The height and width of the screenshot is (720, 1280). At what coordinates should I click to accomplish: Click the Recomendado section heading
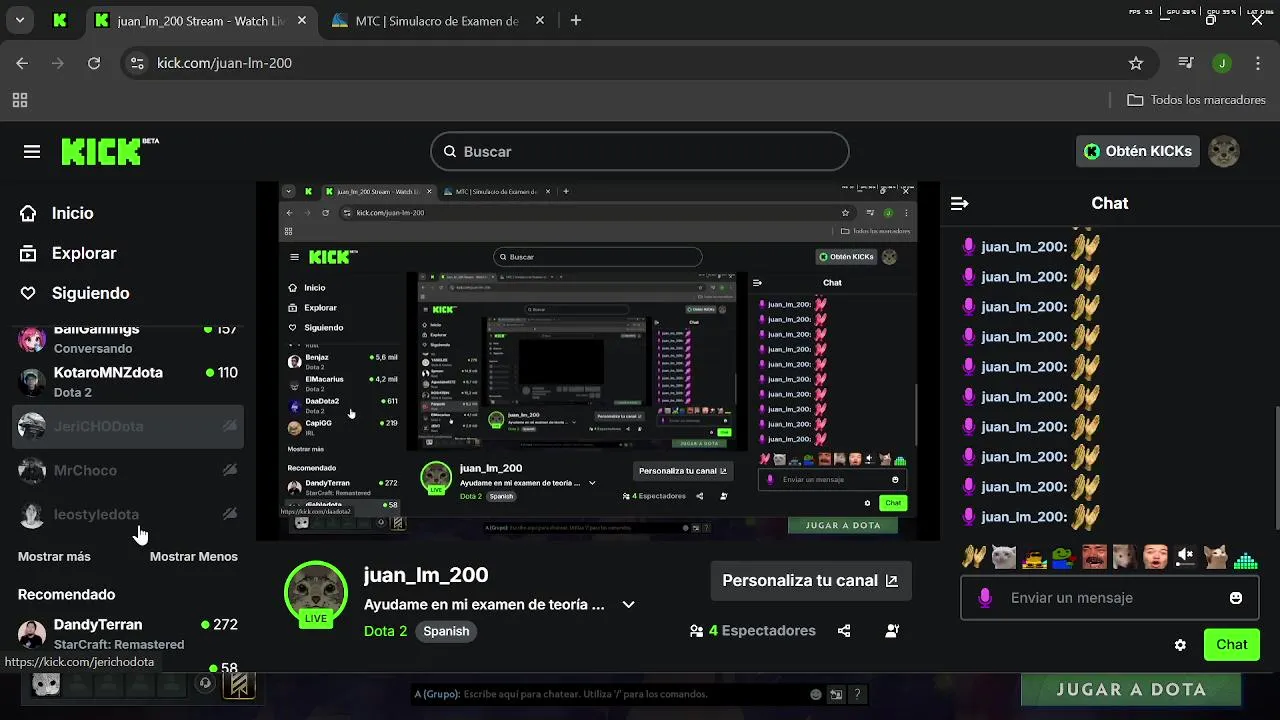[66, 594]
